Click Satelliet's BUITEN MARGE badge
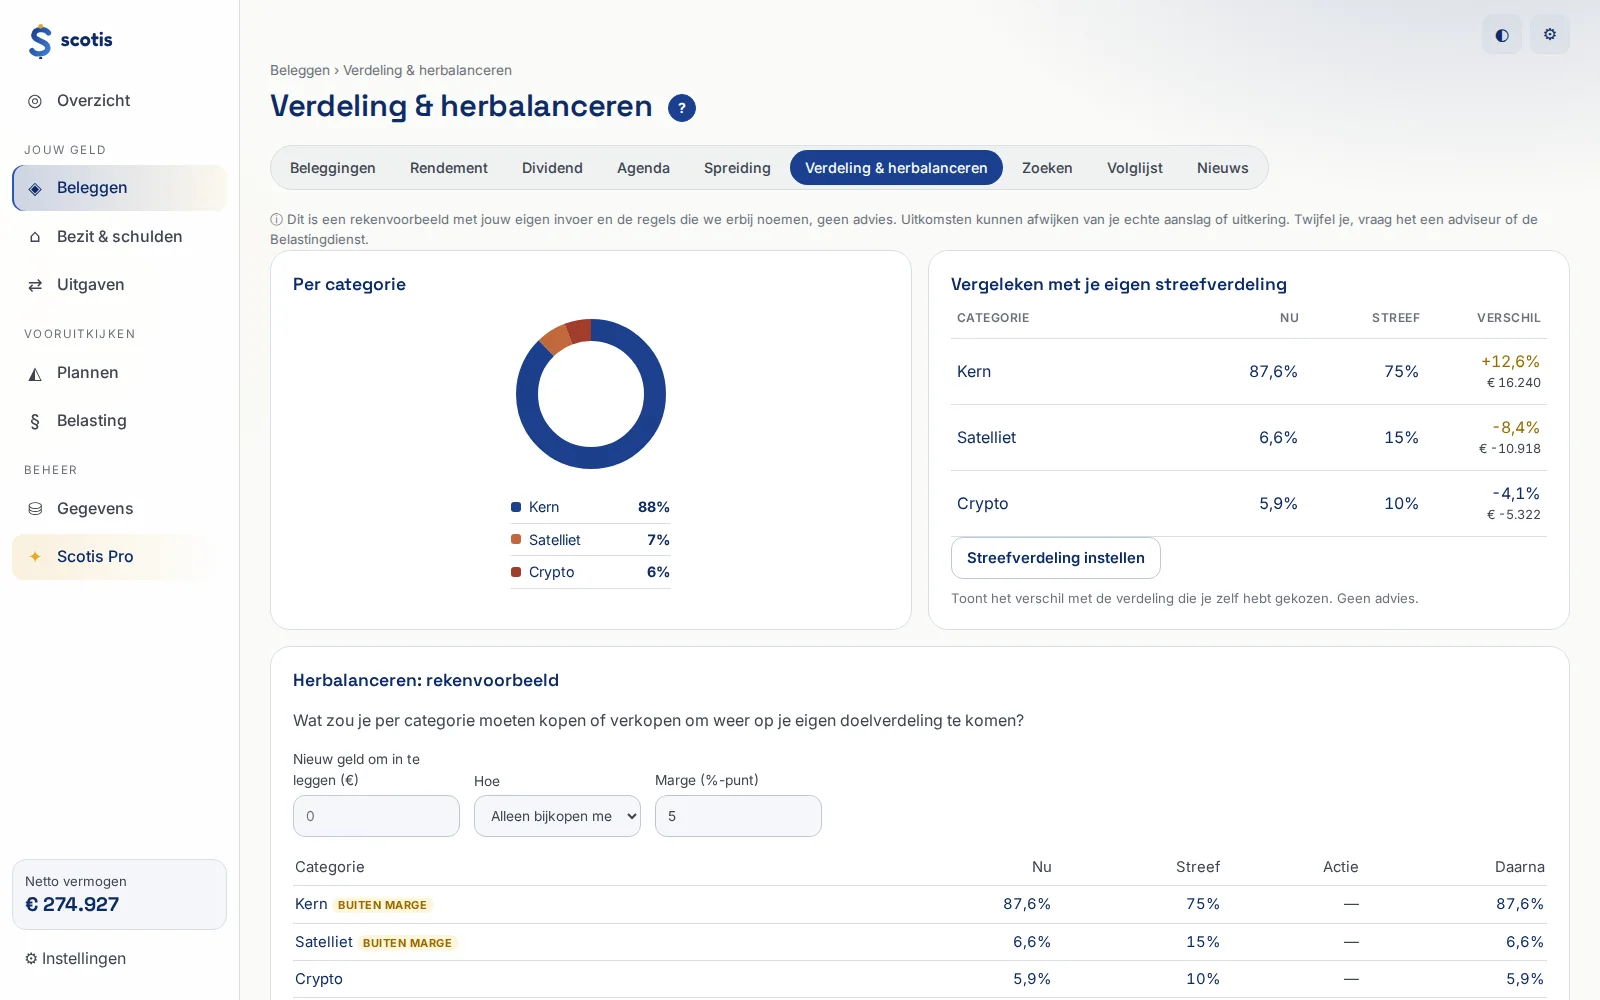The image size is (1600, 1000). pos(407,943)
